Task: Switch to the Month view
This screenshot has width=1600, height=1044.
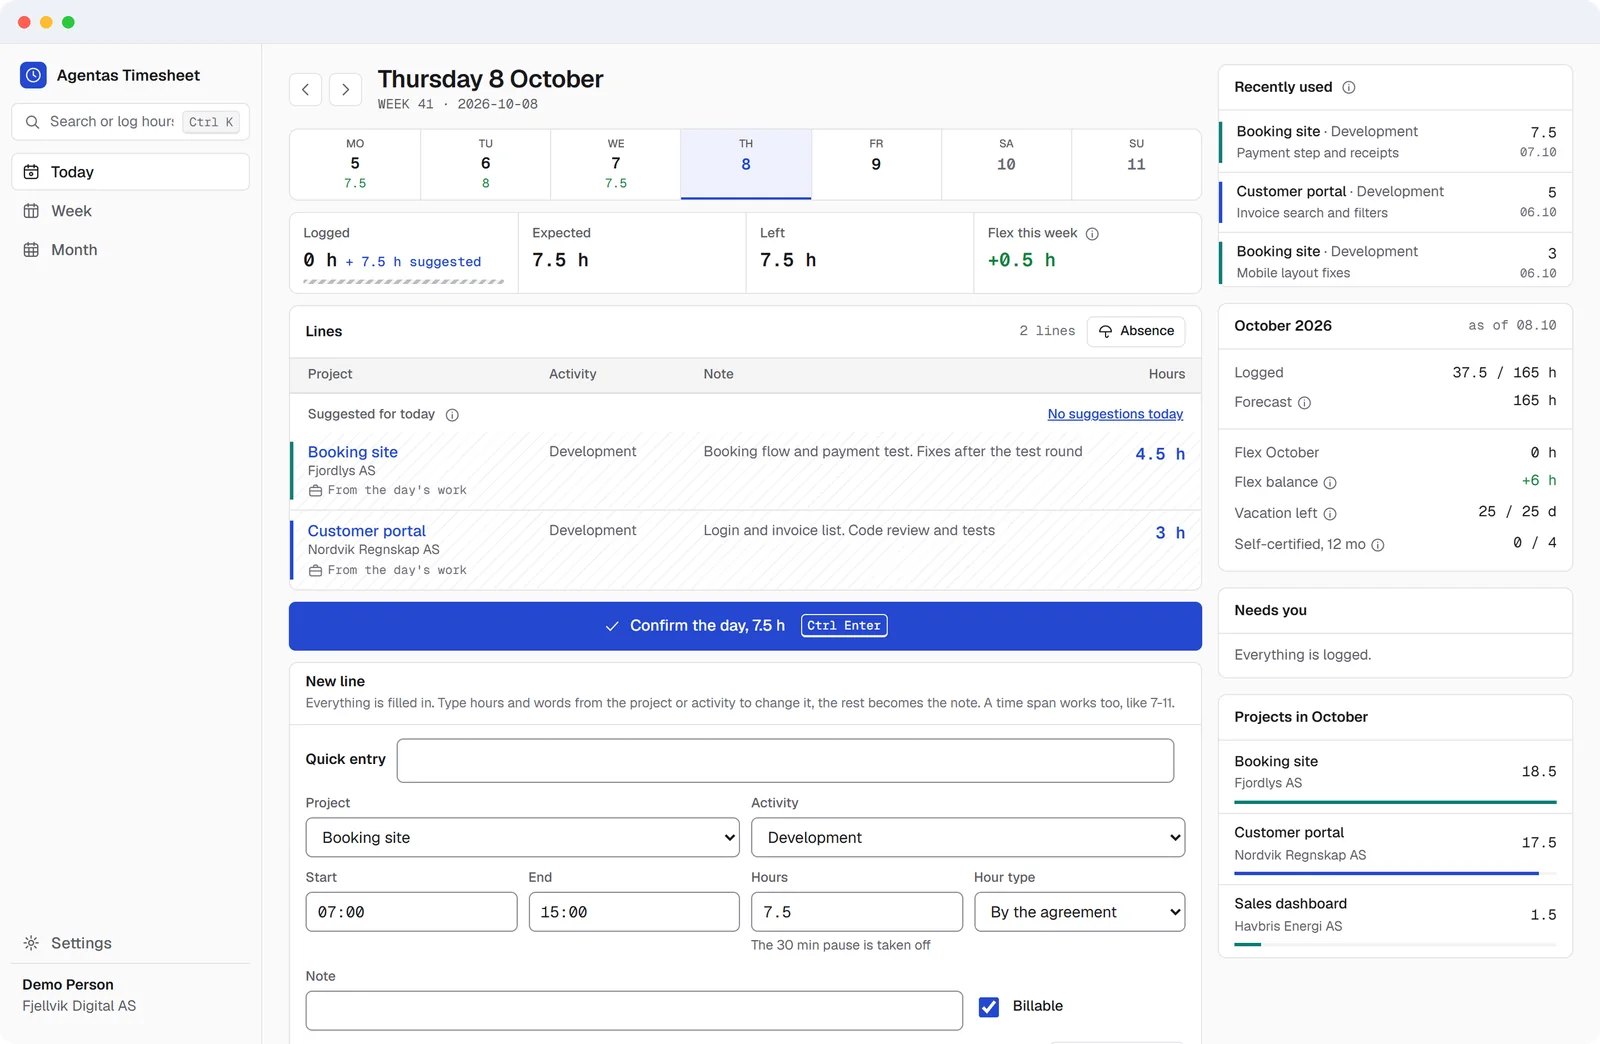Action: [130, 250]
